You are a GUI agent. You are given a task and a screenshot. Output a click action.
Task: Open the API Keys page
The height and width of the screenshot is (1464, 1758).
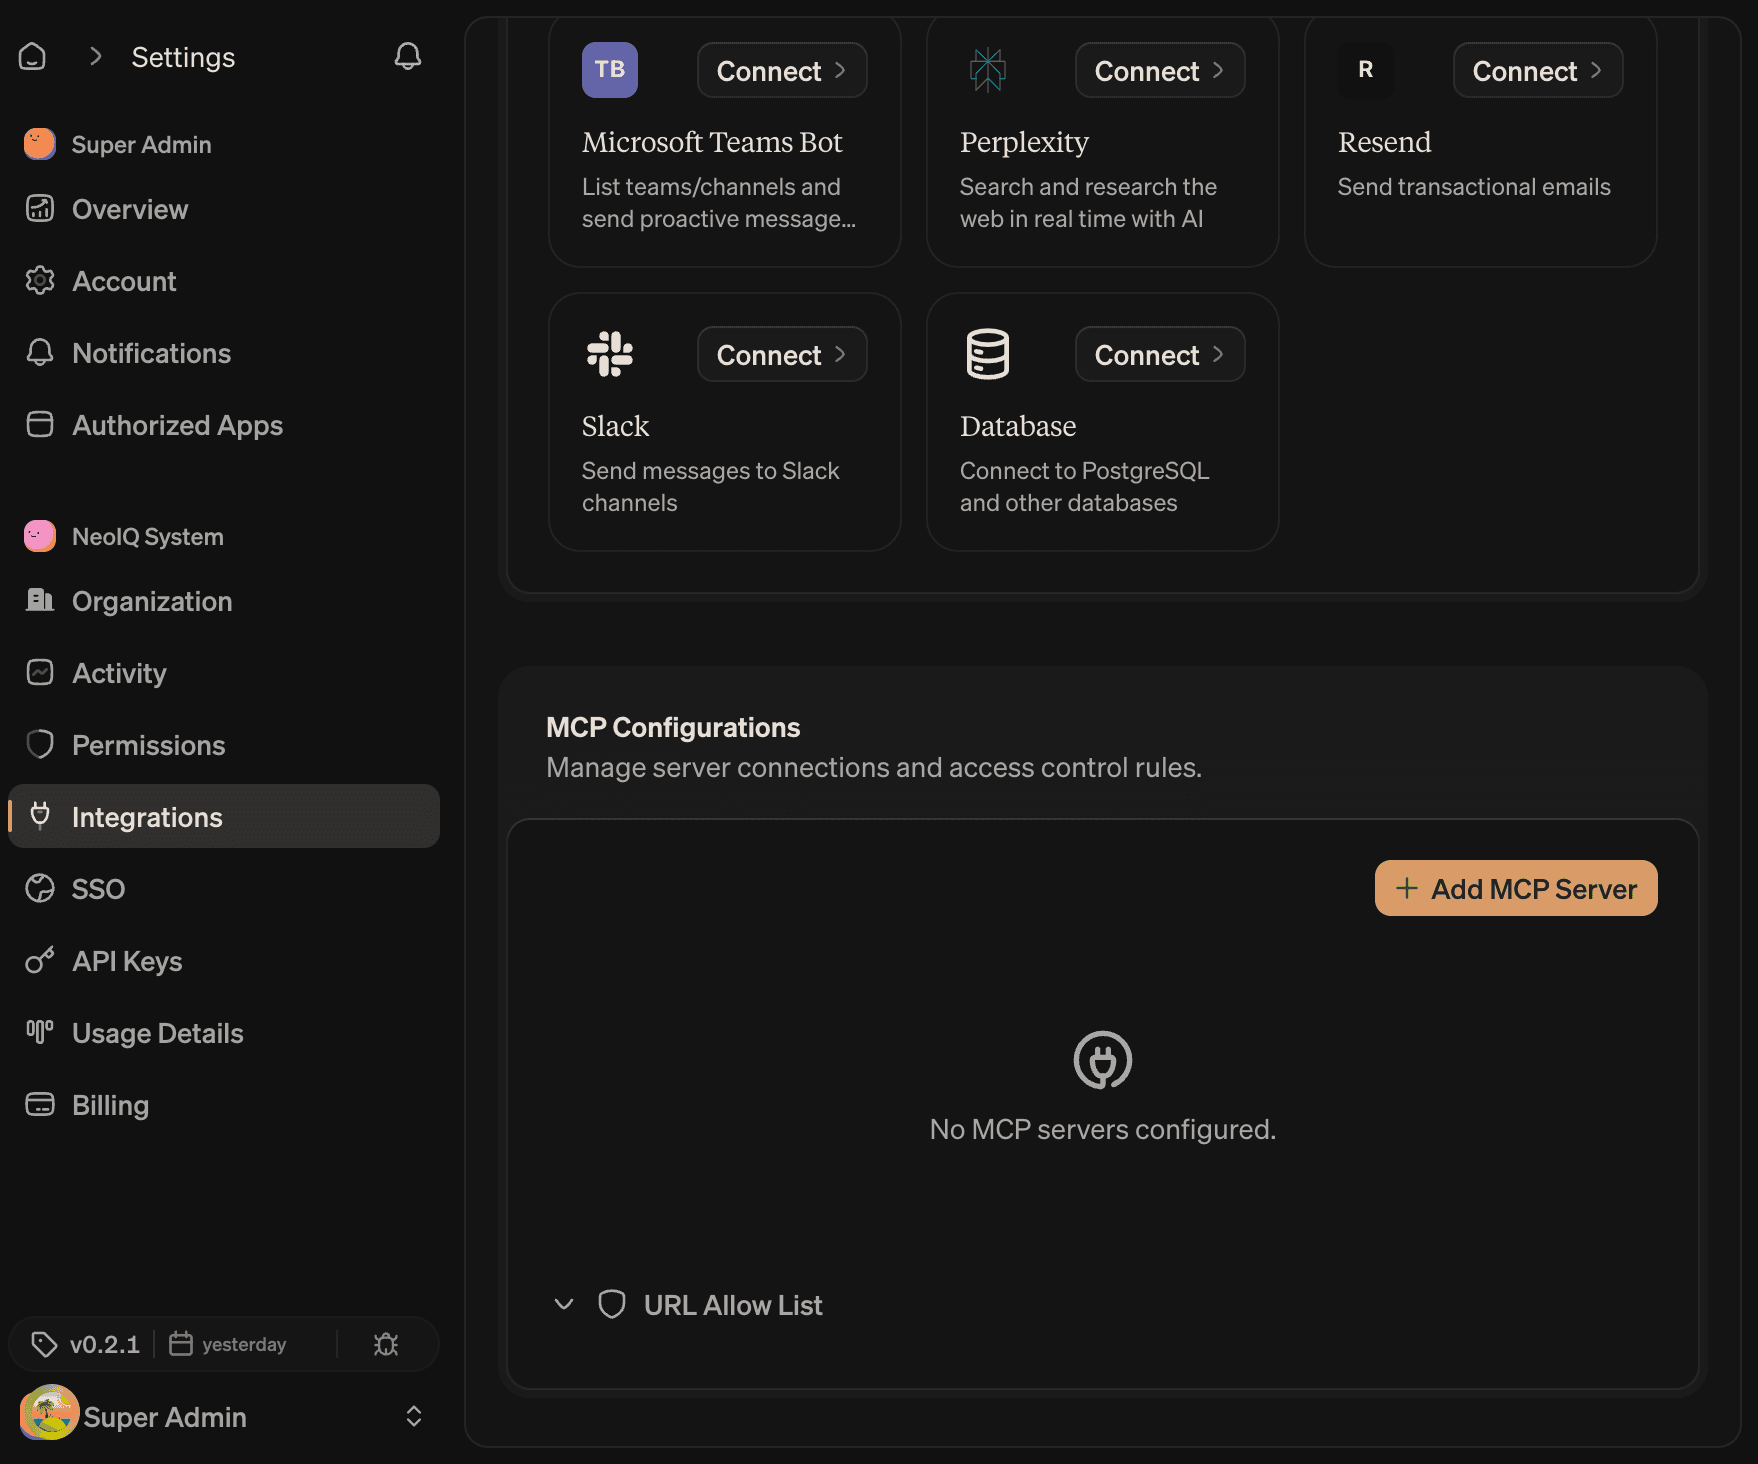click(224, 961)
